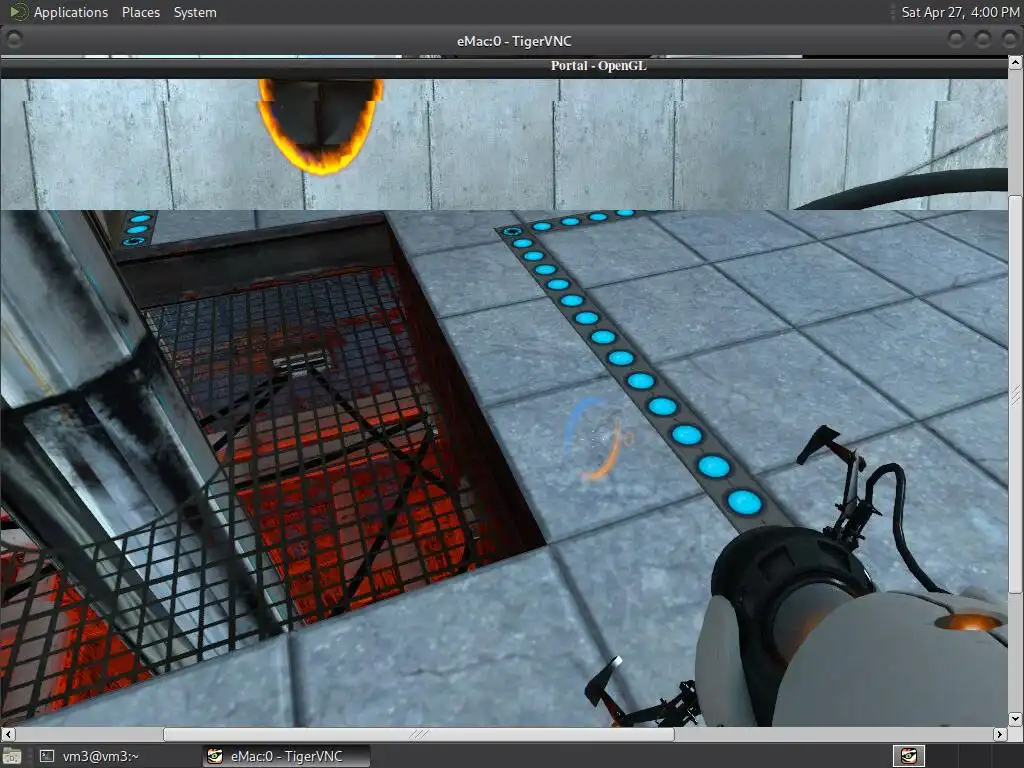Viewport: 1024px width, 768px height.
Task: Click the TigerVNC icon at taskbar right end
Action: pos(909,756)
